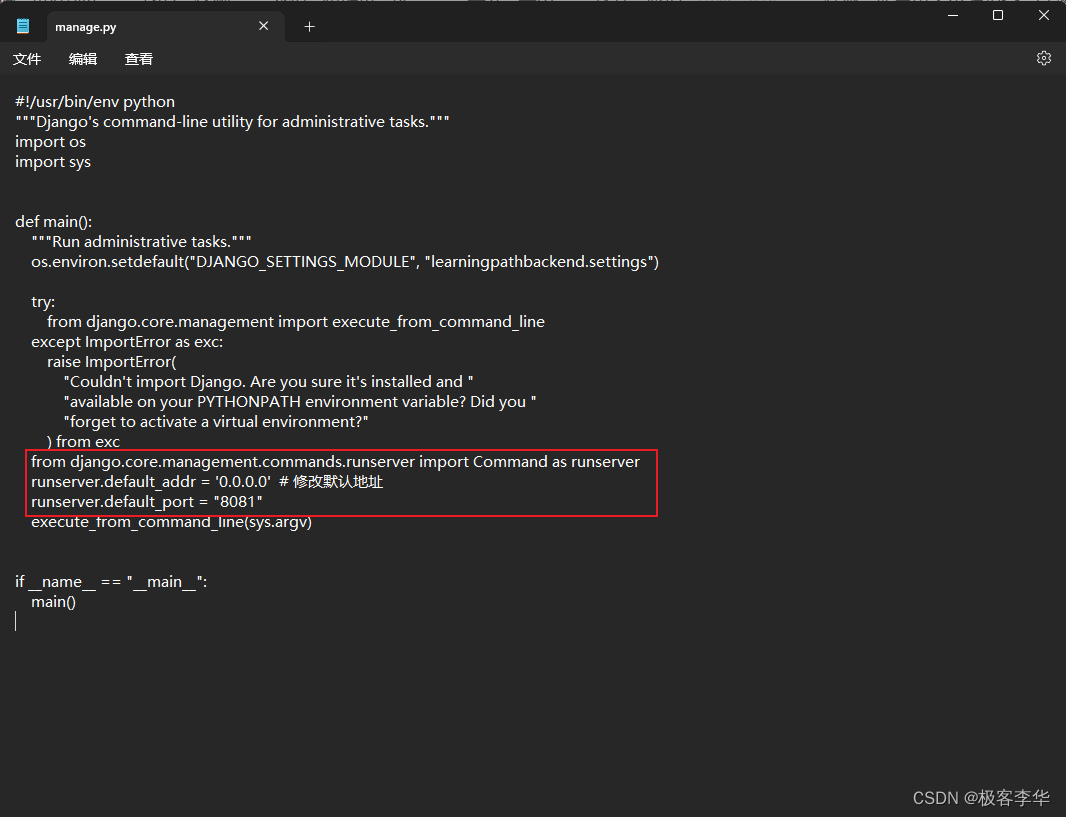This screenshot has width=1066, height=817.
Task: Maximize the Notepad window
Action: (998, 15)
